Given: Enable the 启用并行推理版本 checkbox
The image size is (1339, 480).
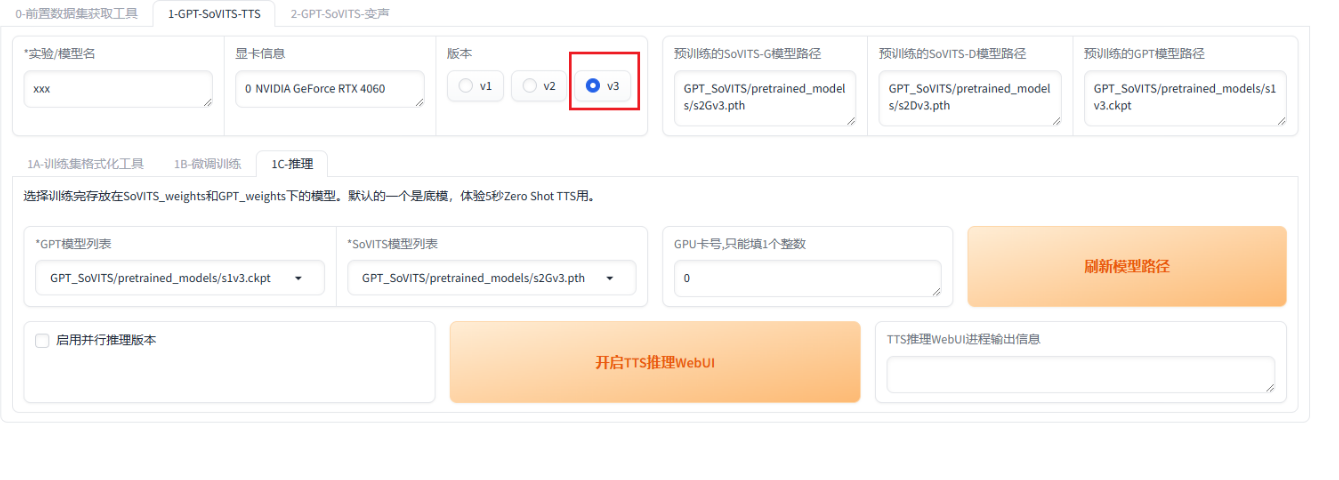Looking at the screenshot, I should click(x=42, y=340).
